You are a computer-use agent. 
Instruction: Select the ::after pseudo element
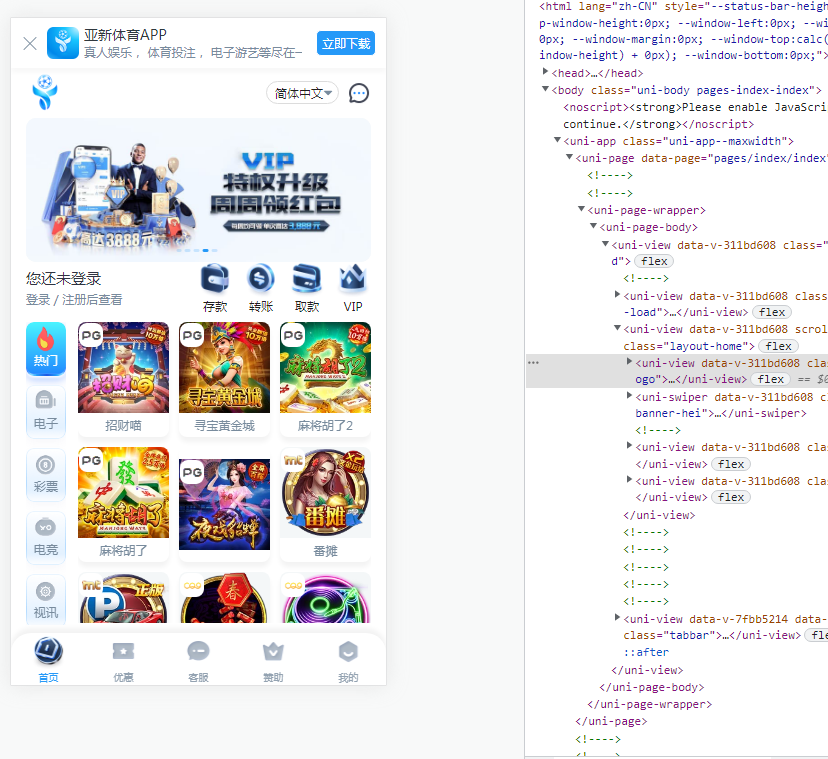(645, 652)
